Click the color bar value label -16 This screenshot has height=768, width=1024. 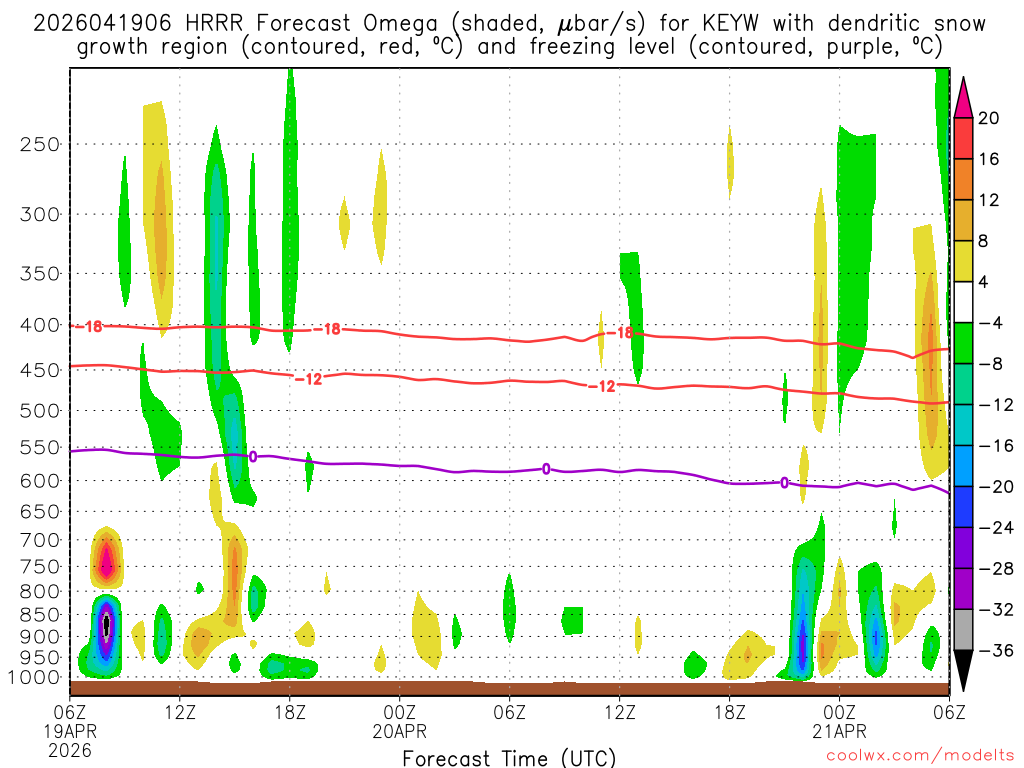pyautogui.click(x=996, y=446)
